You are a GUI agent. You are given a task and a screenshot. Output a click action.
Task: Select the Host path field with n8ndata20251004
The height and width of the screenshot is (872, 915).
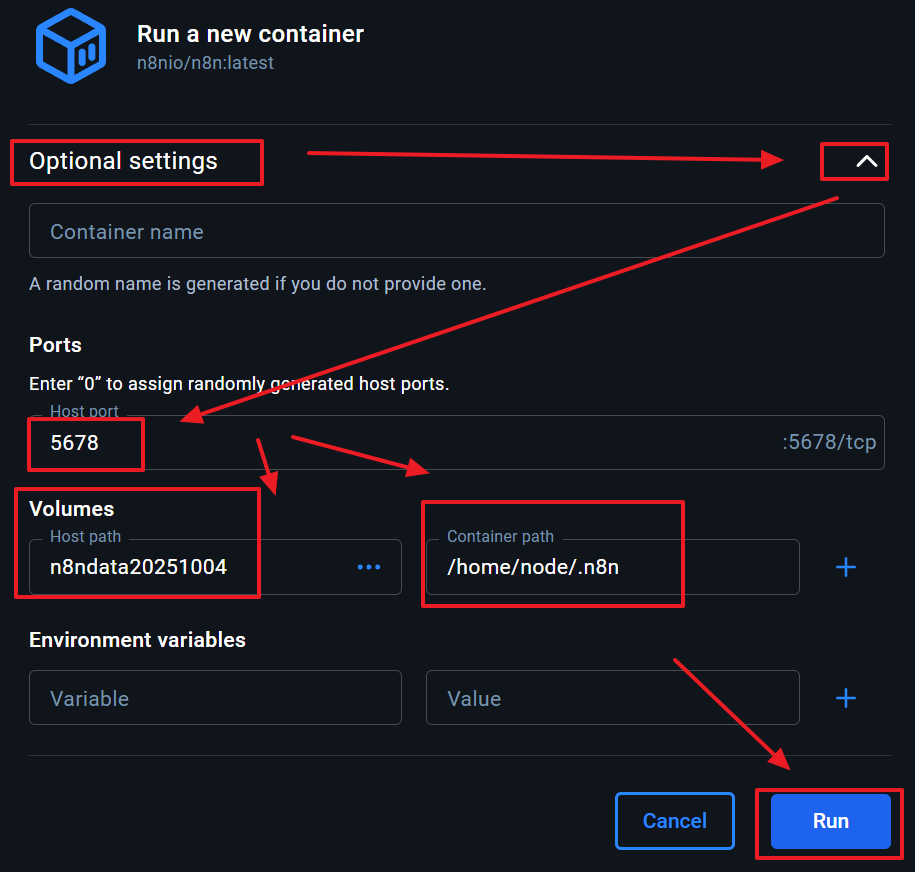[190, 567]
